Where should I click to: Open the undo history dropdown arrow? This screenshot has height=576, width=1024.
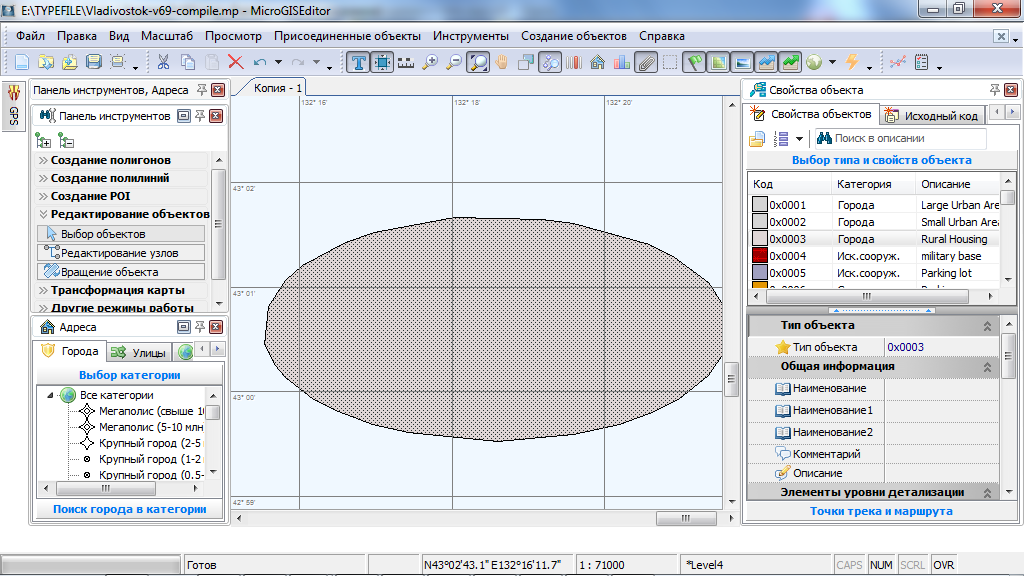[x=278, y=63]
